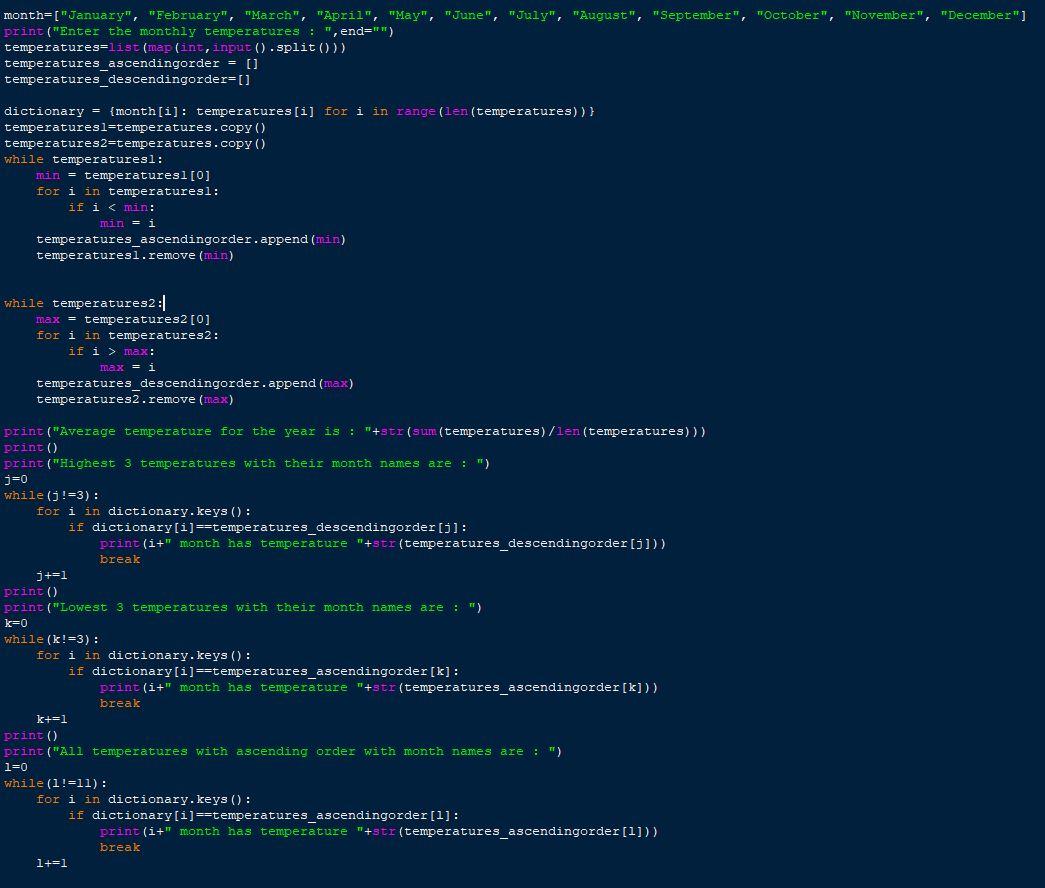Viewport: 1045px width, 888px height.
Task: Click the "while temperatures2:" line
Action: point(83,303)
